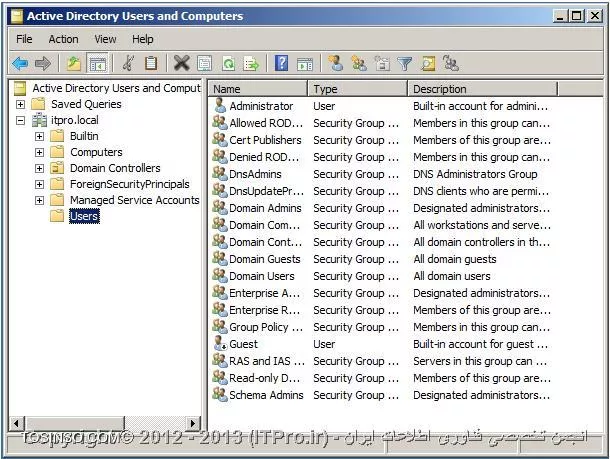Click right arrow of tree scrollbar
Screen dimensions: 610x459
tap(193, 423)
